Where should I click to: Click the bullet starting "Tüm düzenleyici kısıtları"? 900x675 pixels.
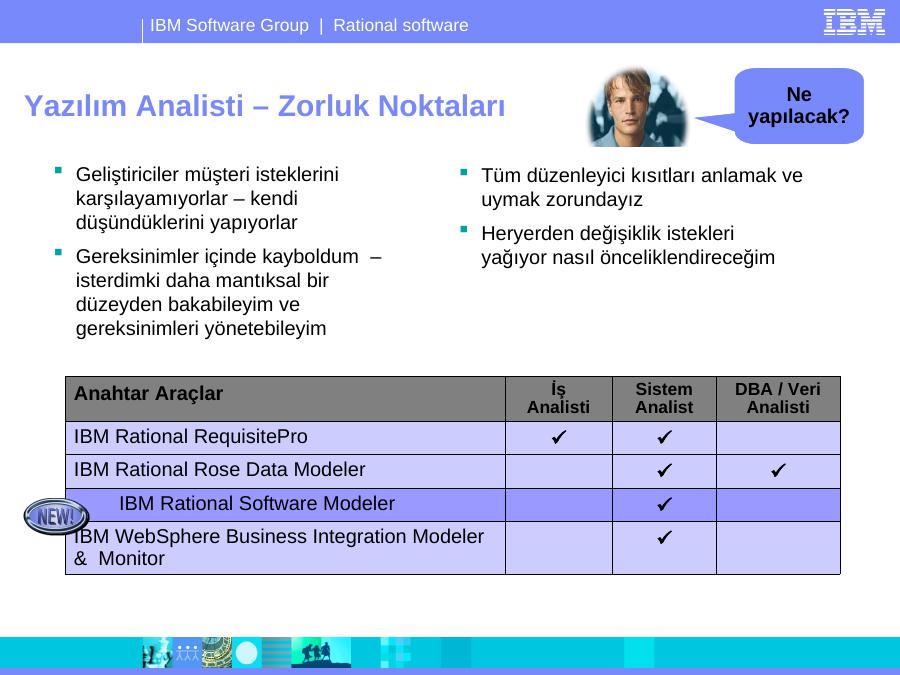642,187
